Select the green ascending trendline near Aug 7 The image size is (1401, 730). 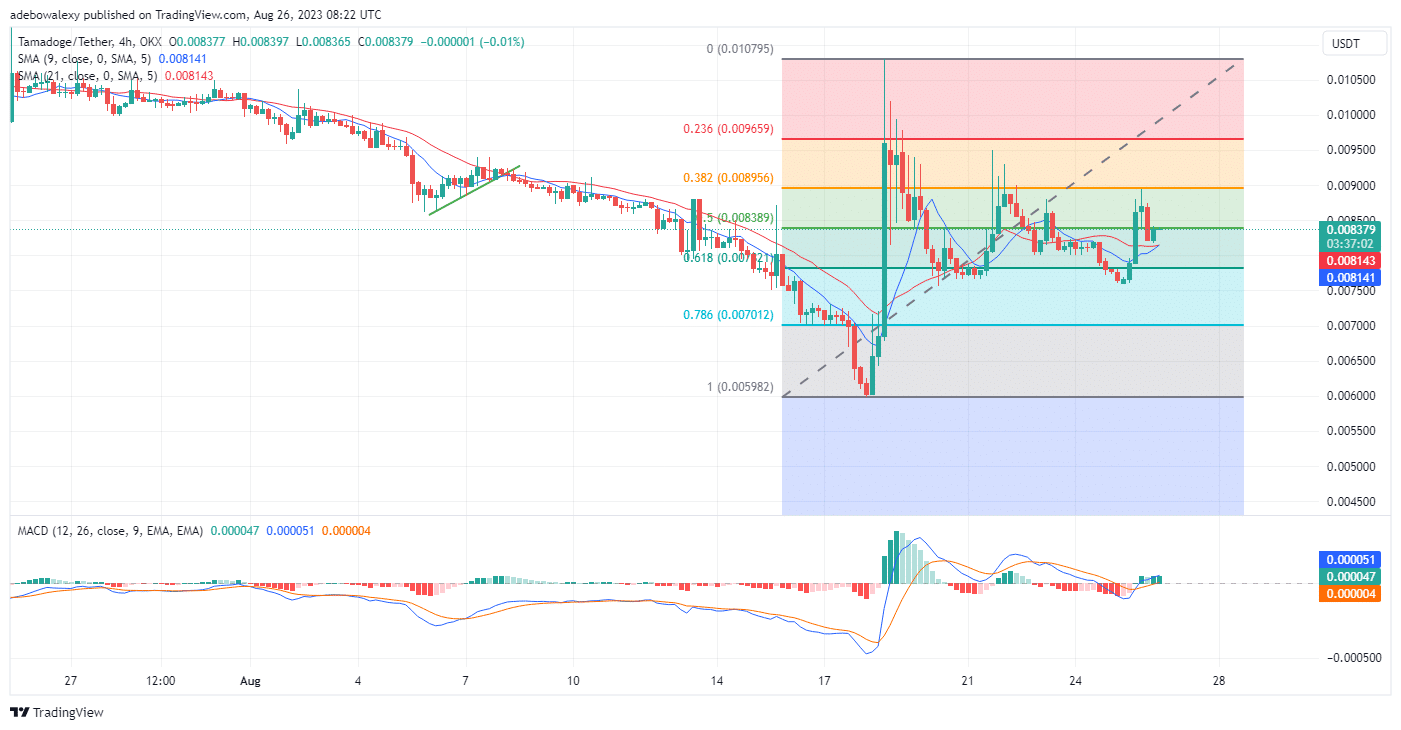tap(474, 190)
